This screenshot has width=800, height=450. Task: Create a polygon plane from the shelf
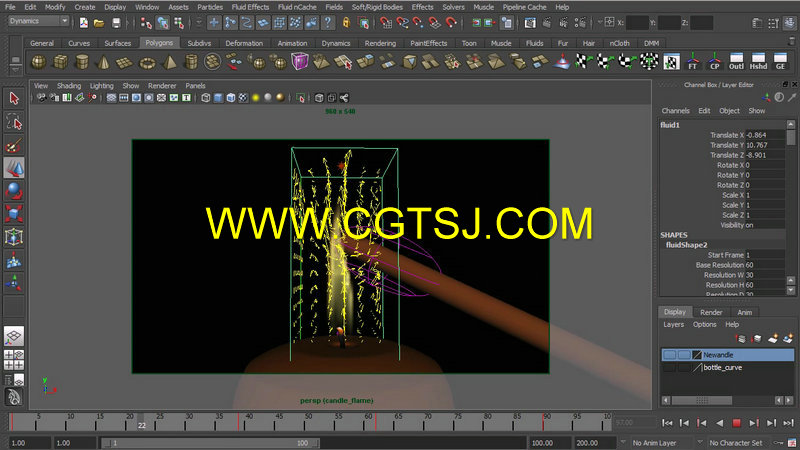pos(124,62)
